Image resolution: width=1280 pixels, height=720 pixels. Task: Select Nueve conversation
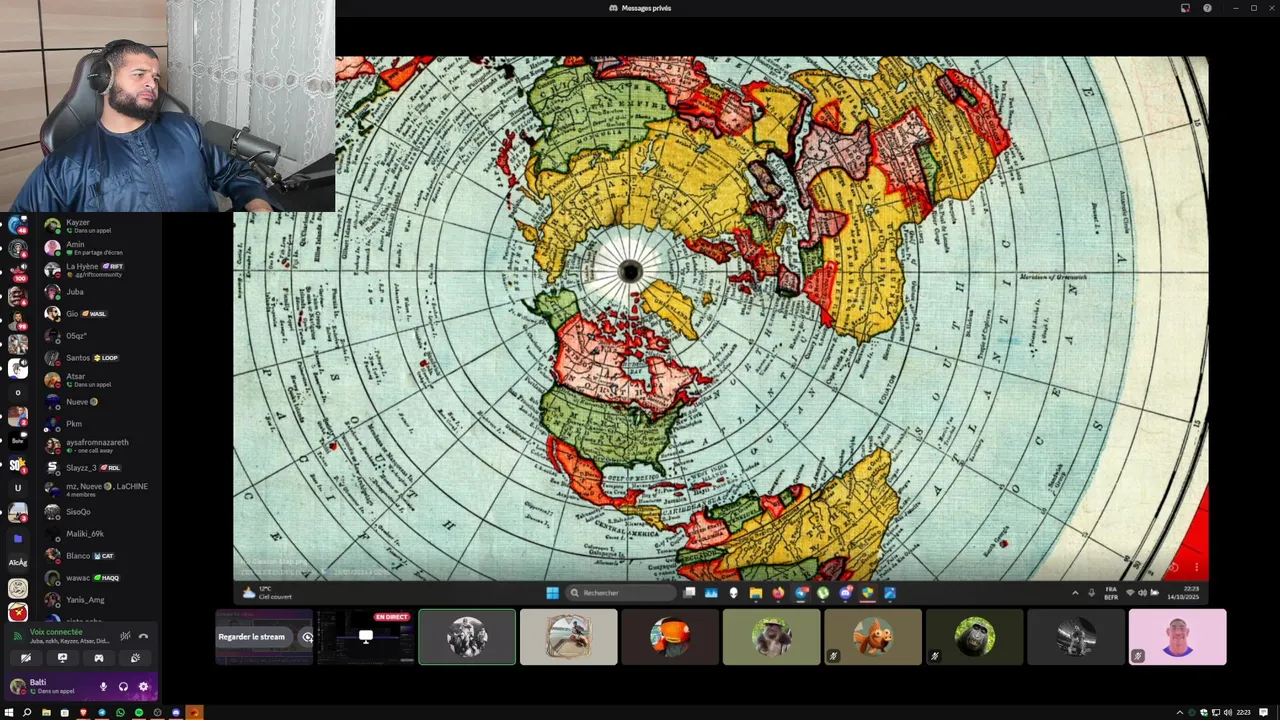[98, 402]
